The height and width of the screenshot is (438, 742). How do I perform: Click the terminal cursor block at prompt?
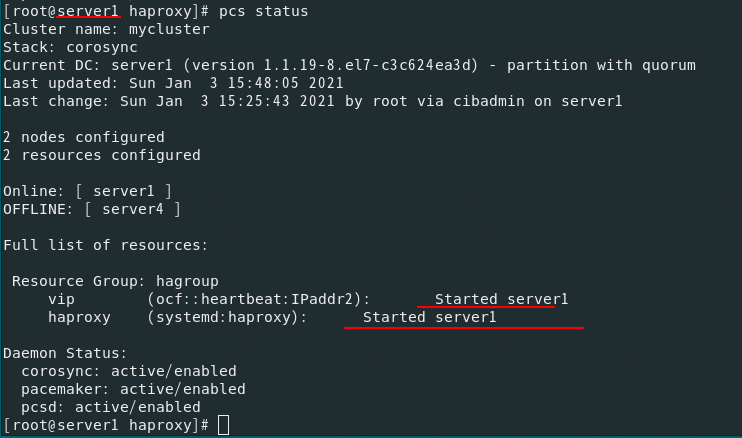[x=223, y=425]
